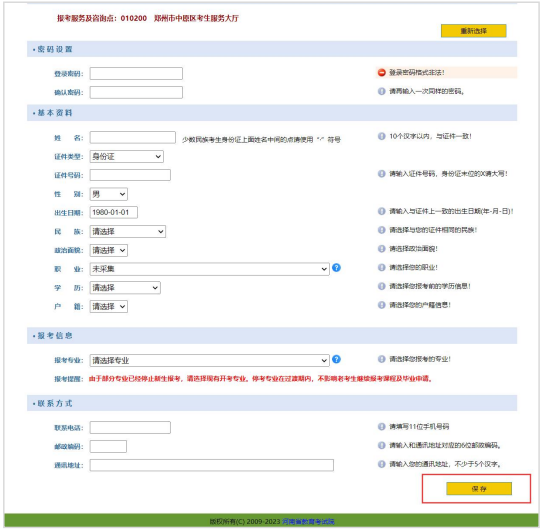Click the info icon beside 请再输入一次同样的密码
The image size is (542, 531).
point(382,91)
